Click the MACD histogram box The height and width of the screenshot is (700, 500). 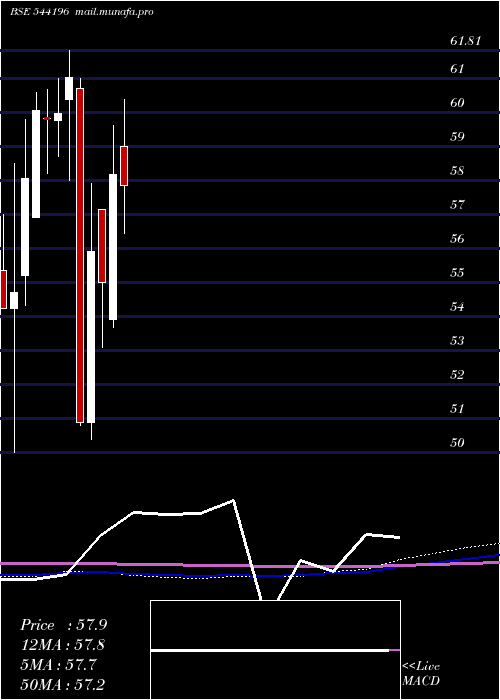point(275,650)
